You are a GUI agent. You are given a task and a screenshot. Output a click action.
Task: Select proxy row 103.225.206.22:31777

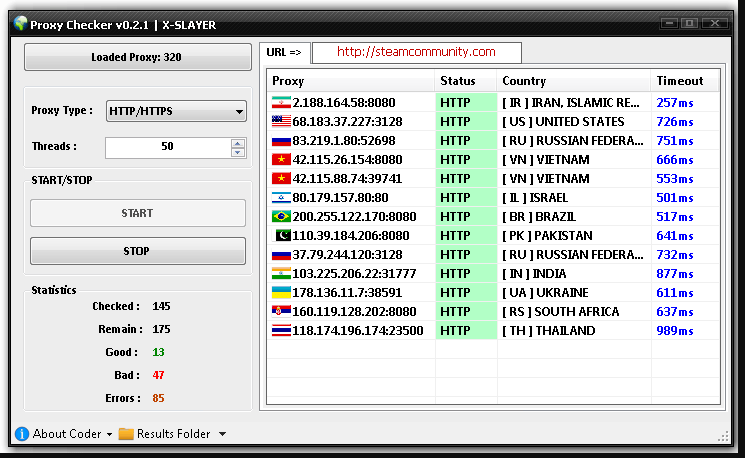tap(493, 274)
